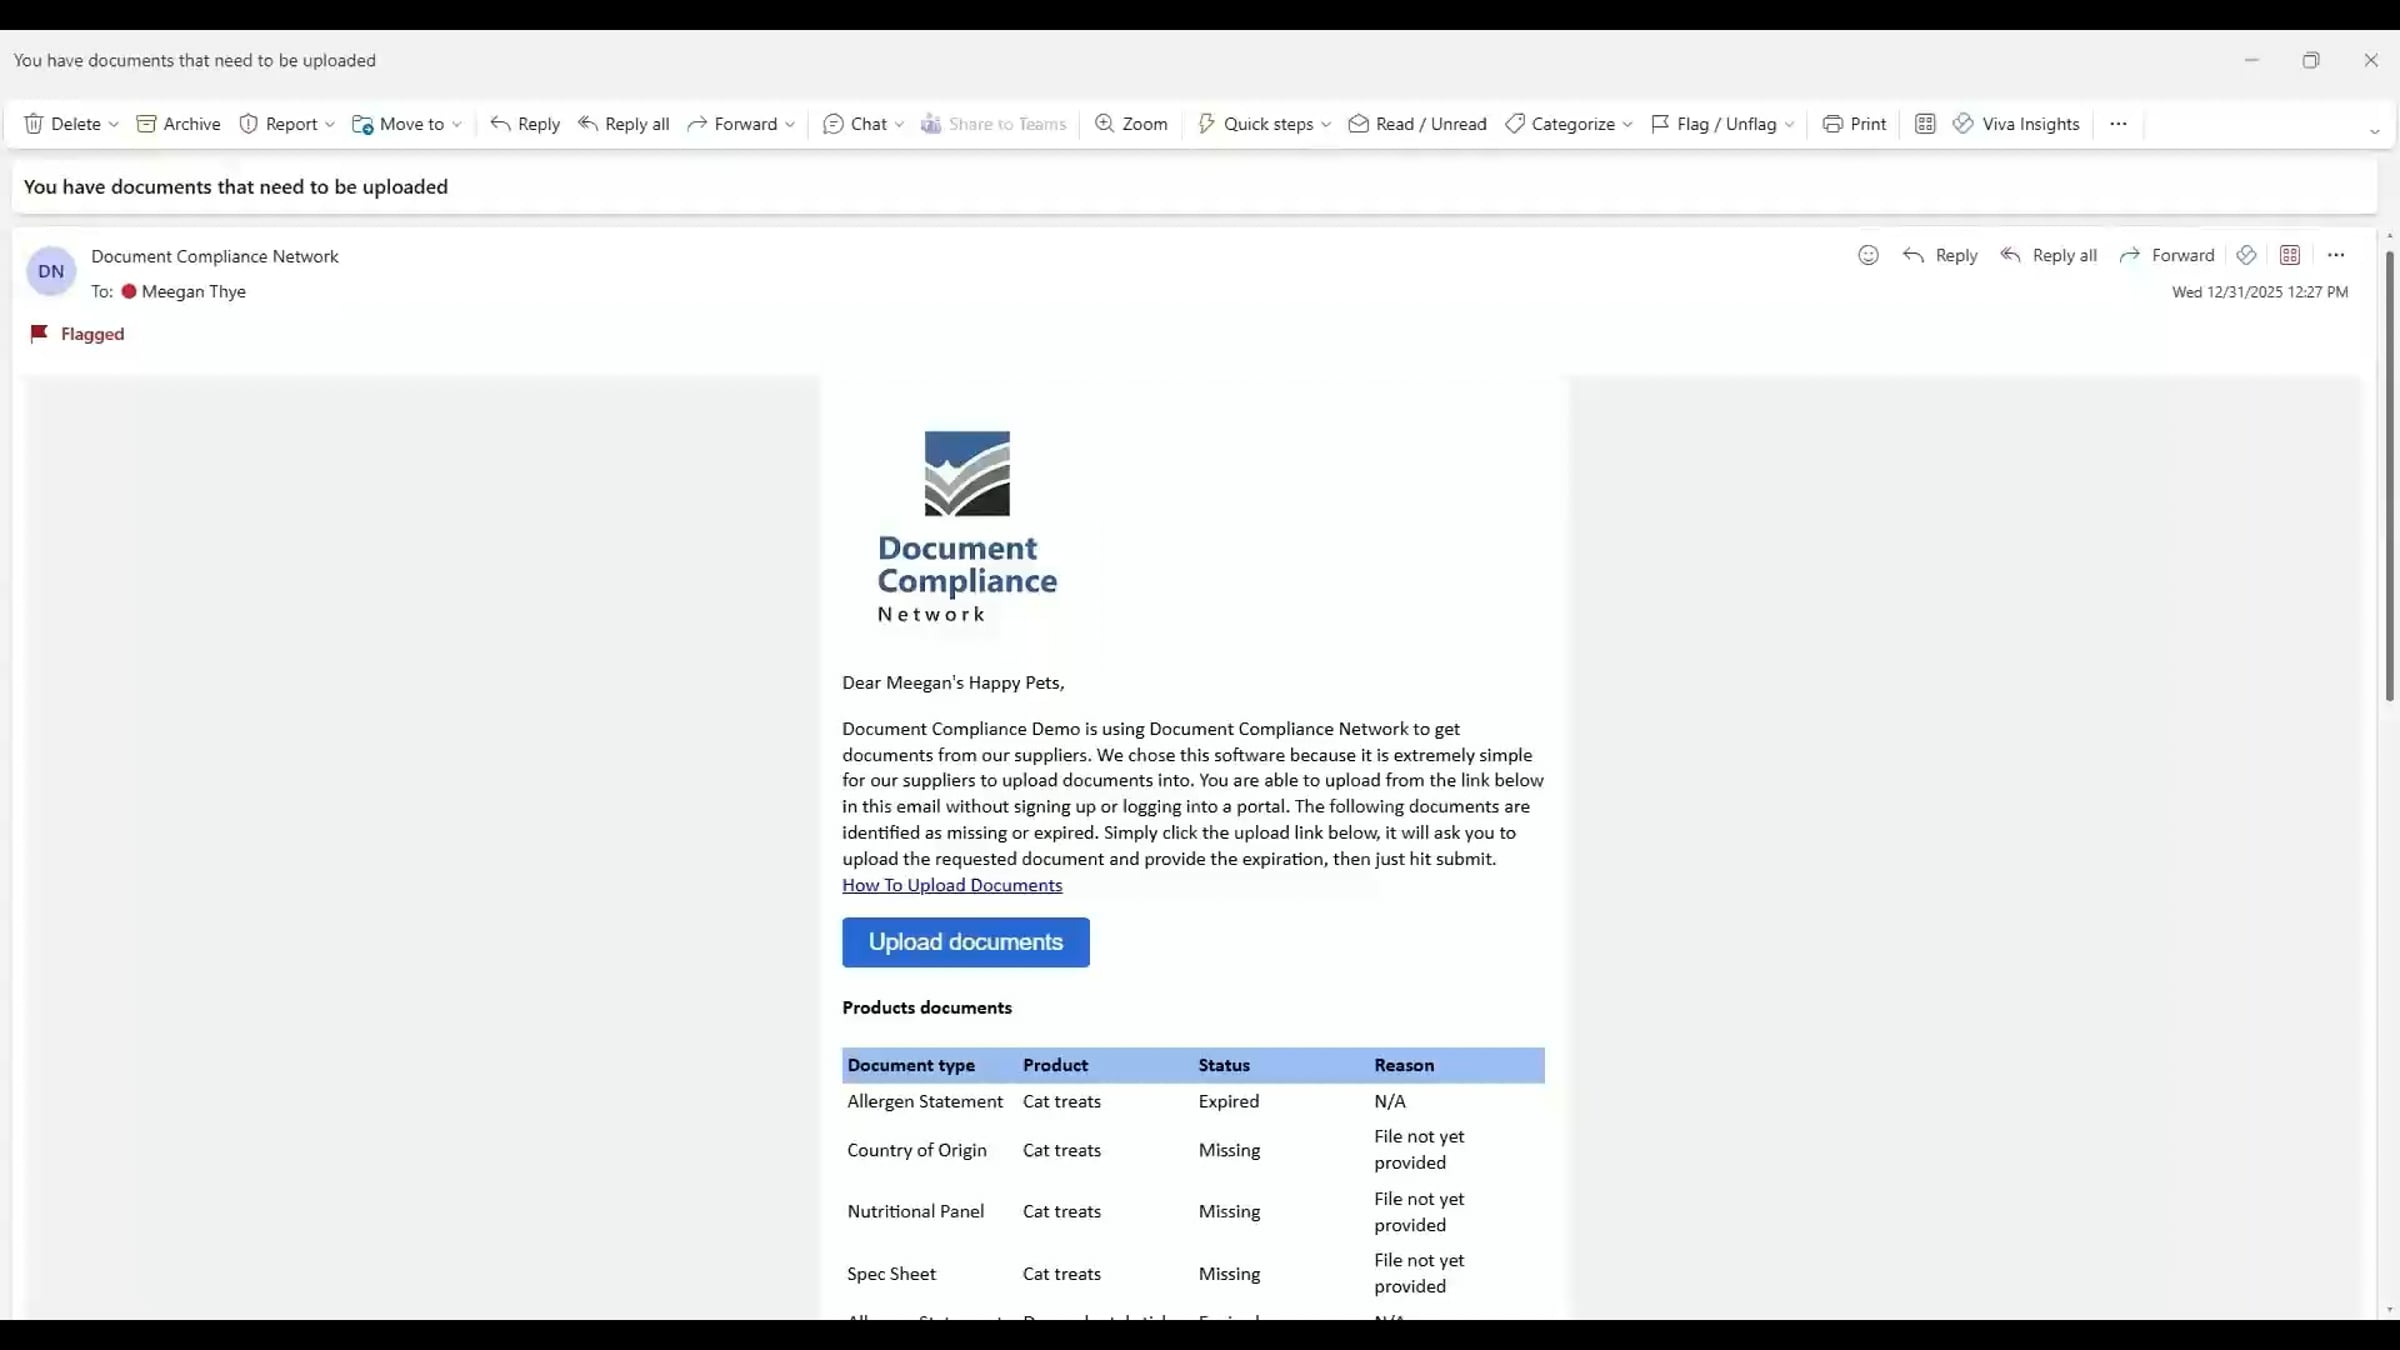The image size is (2400, 1350).
Task: Click Reply in the top toolbar
Action: pos(525,124)
